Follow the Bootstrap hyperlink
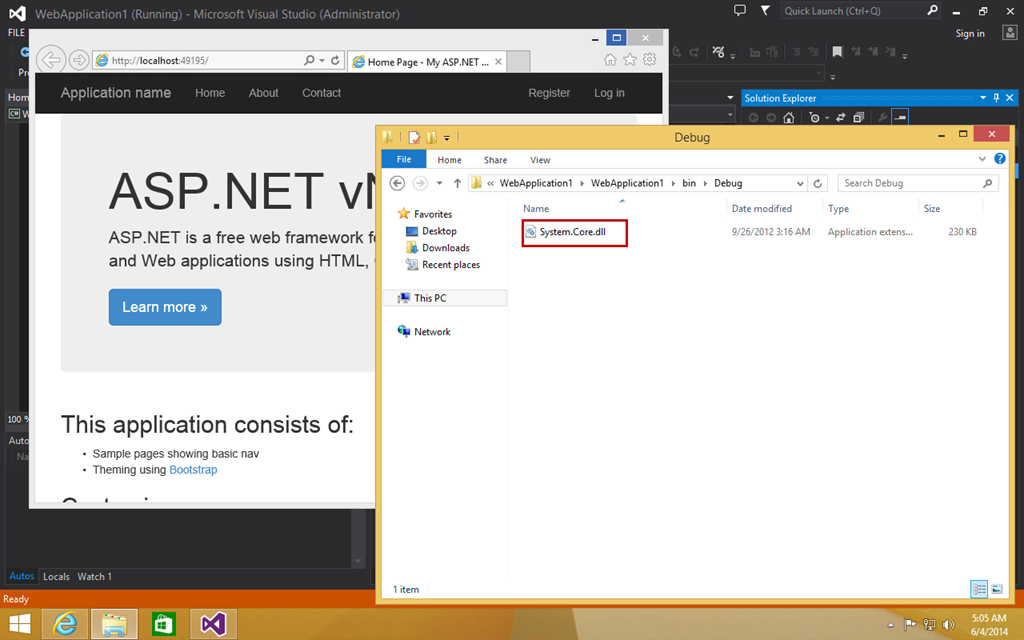 193,470
